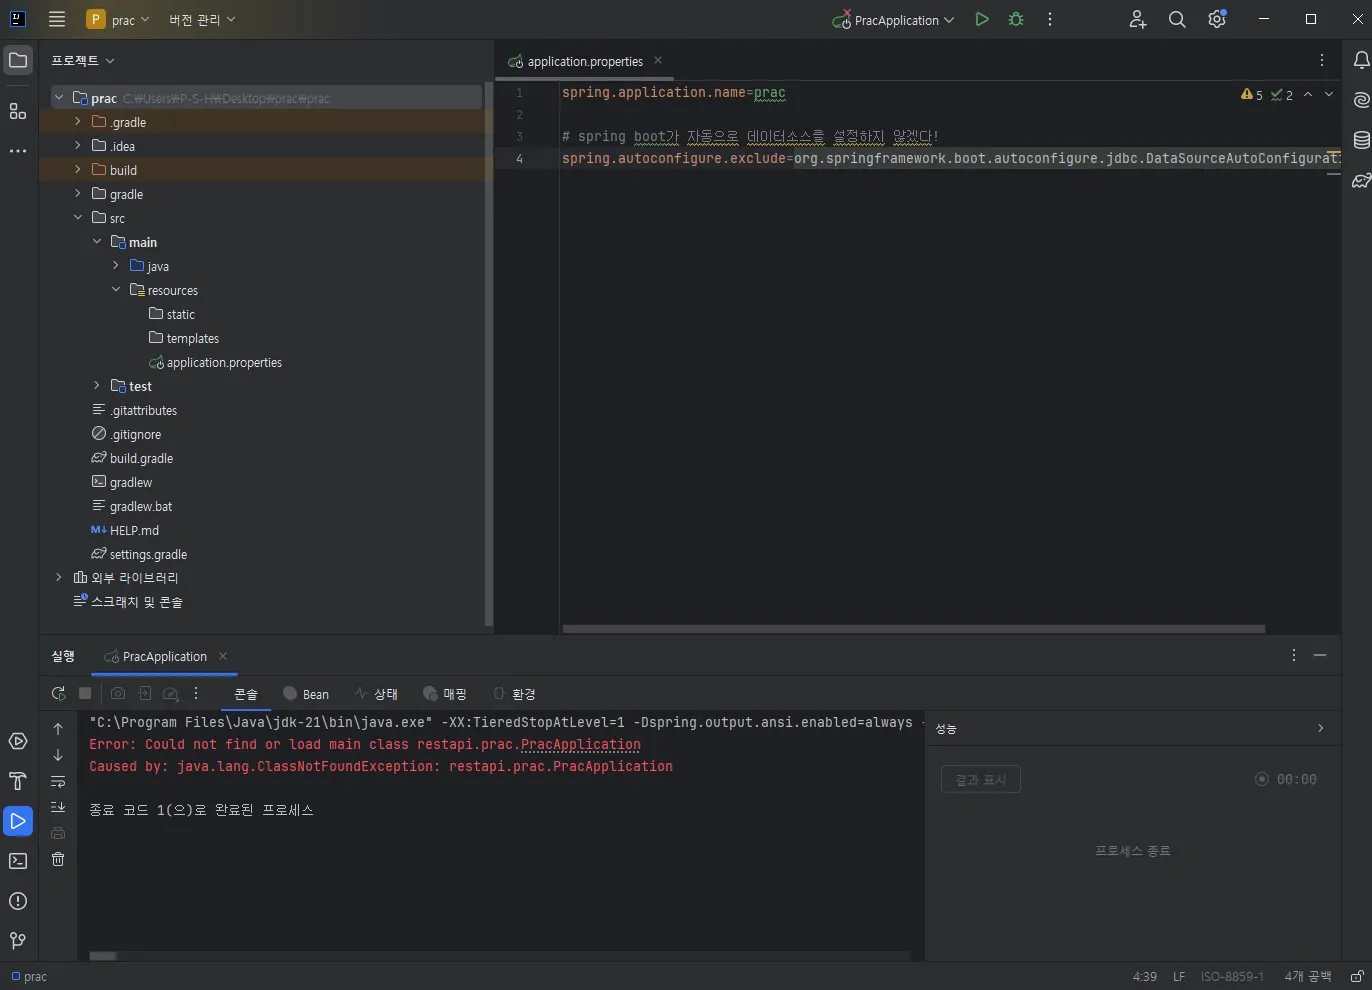1372x990 pixels.
Task: Switch to the 상태 tab
Action: point(376,694)
